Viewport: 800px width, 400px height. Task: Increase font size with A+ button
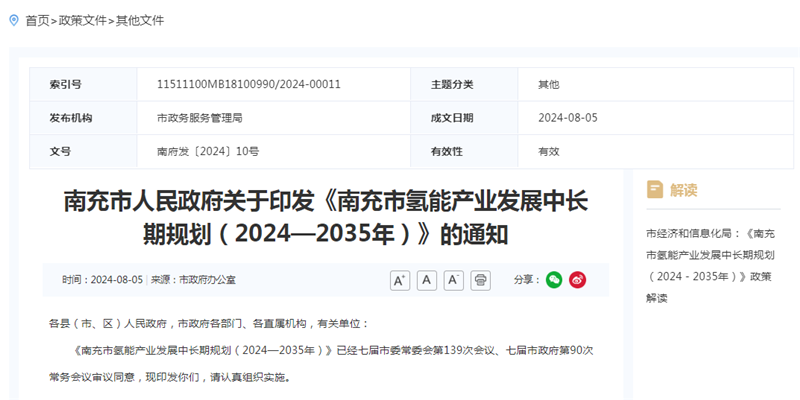pos(400,280)
